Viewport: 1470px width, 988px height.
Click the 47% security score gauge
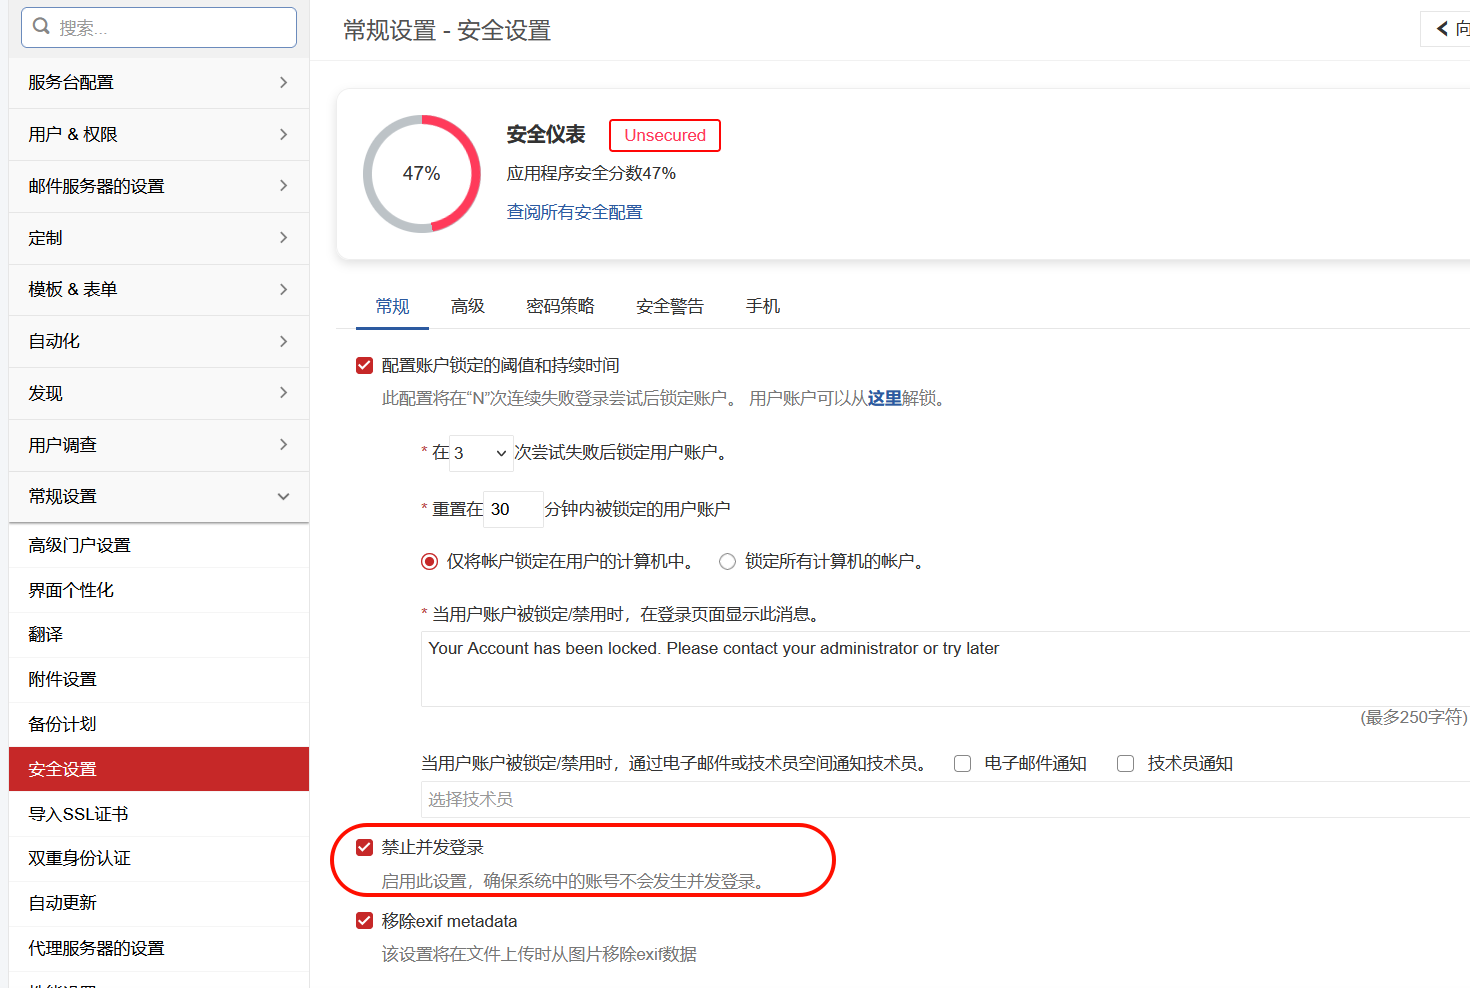click(x=421, y=174)
